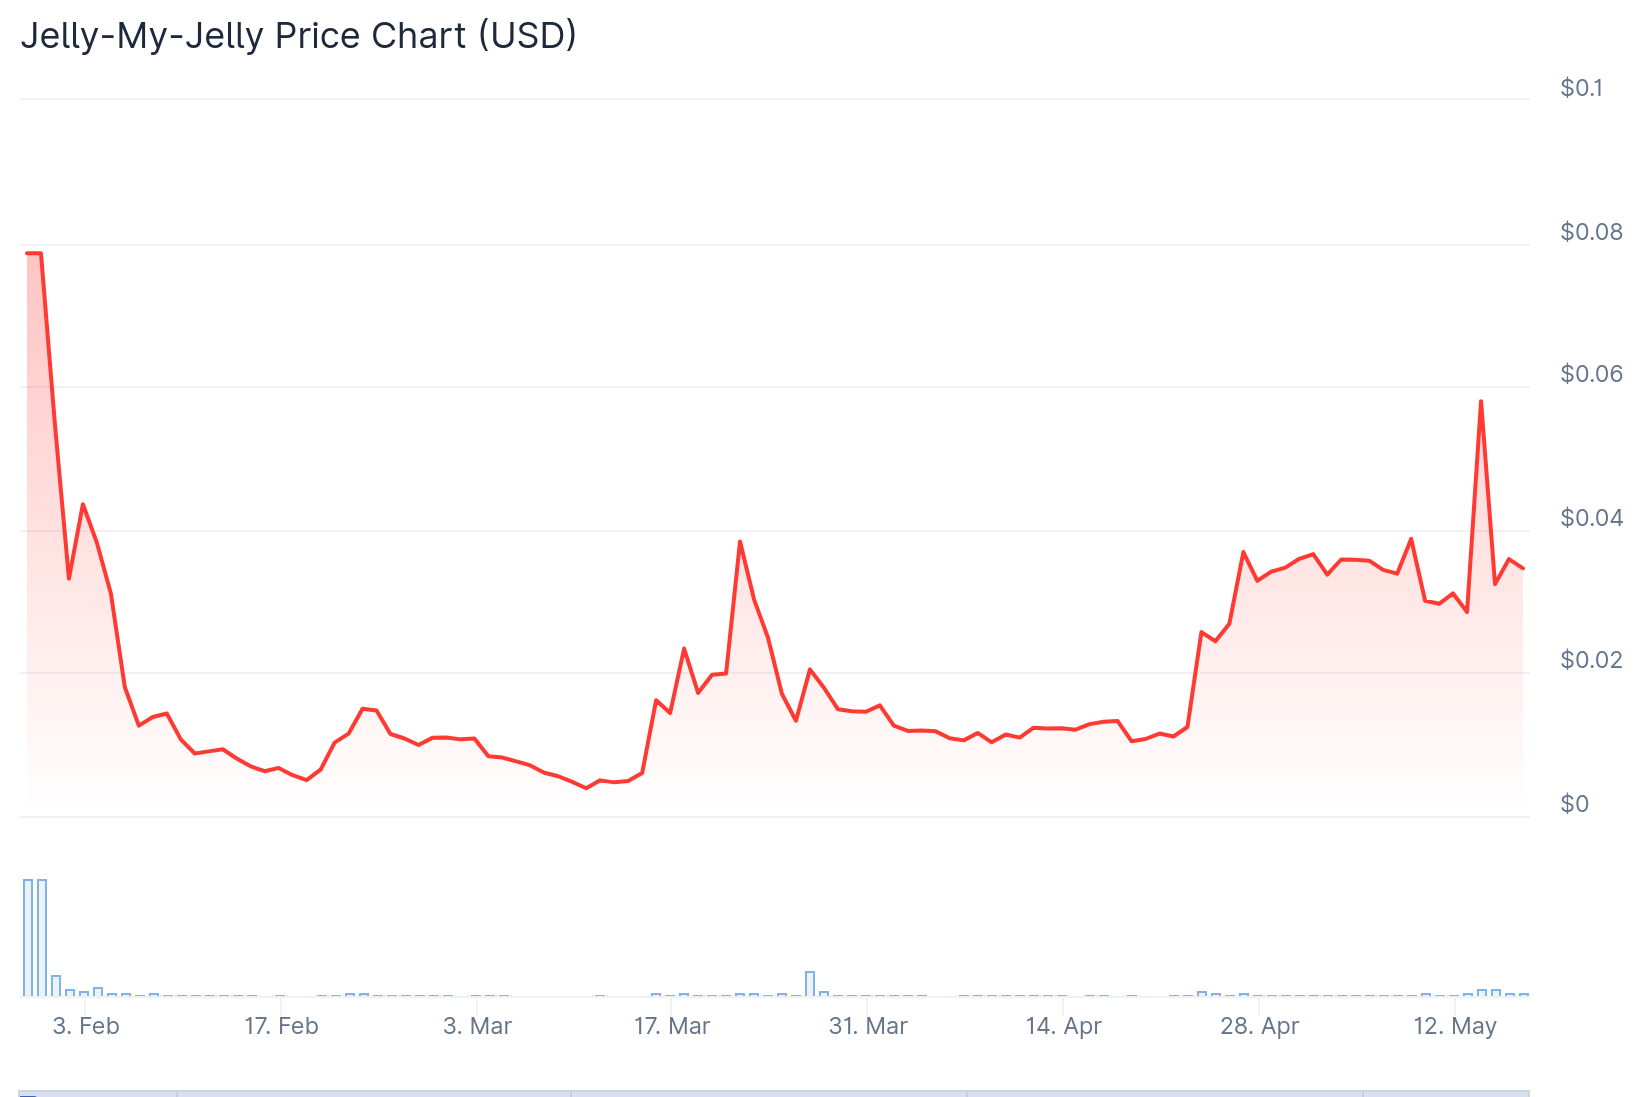Select the 12. May date label
The image size is (1644, 1097).
pyautogui.click(x=1454, y=1026)
